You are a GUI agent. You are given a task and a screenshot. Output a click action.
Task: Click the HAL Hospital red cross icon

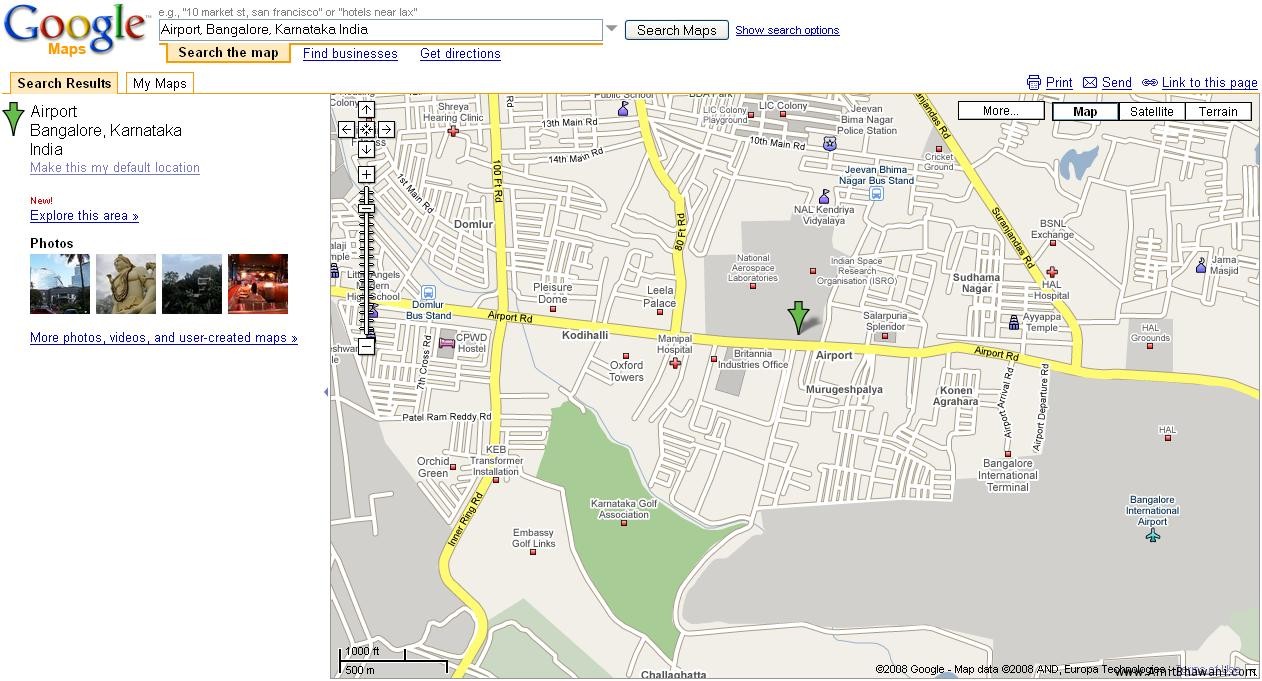point(1051,272)
